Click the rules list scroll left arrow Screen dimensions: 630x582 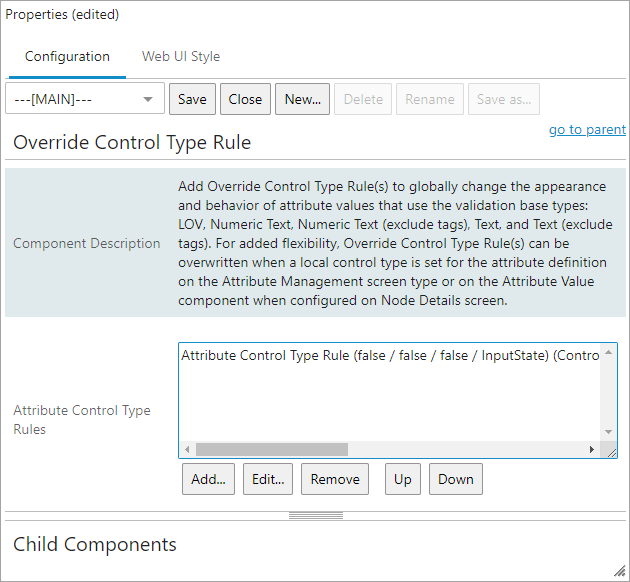(x=187, y=449)
